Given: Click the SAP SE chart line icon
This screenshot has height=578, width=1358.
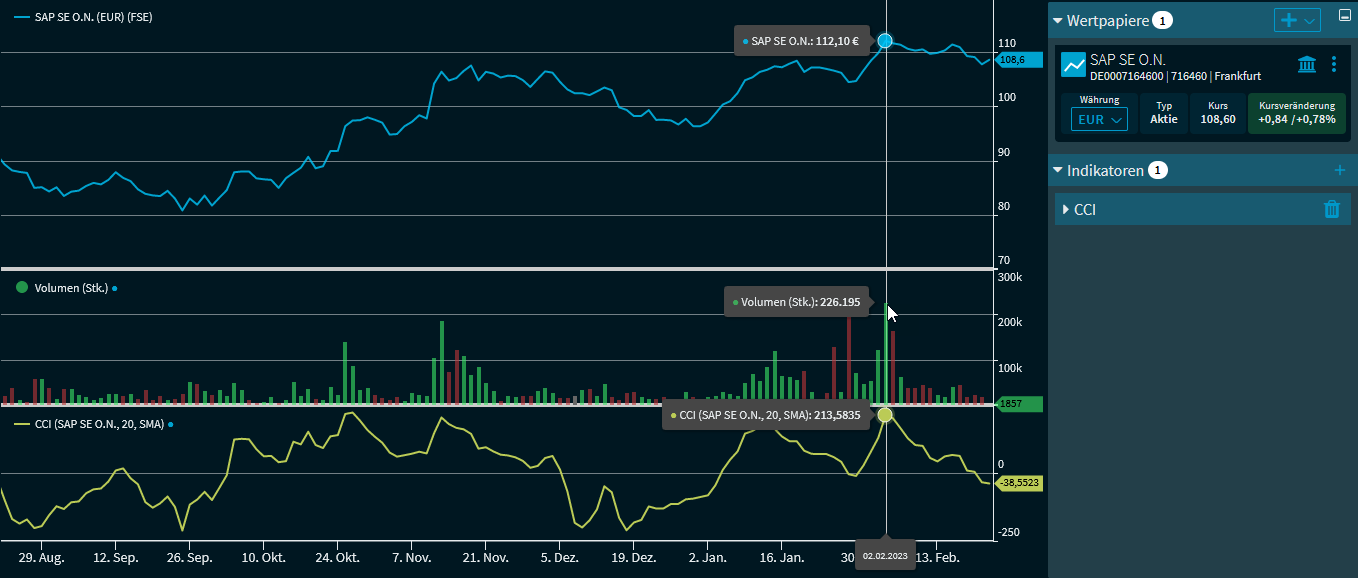Looking at the screenshot, I should point(1073,66).
